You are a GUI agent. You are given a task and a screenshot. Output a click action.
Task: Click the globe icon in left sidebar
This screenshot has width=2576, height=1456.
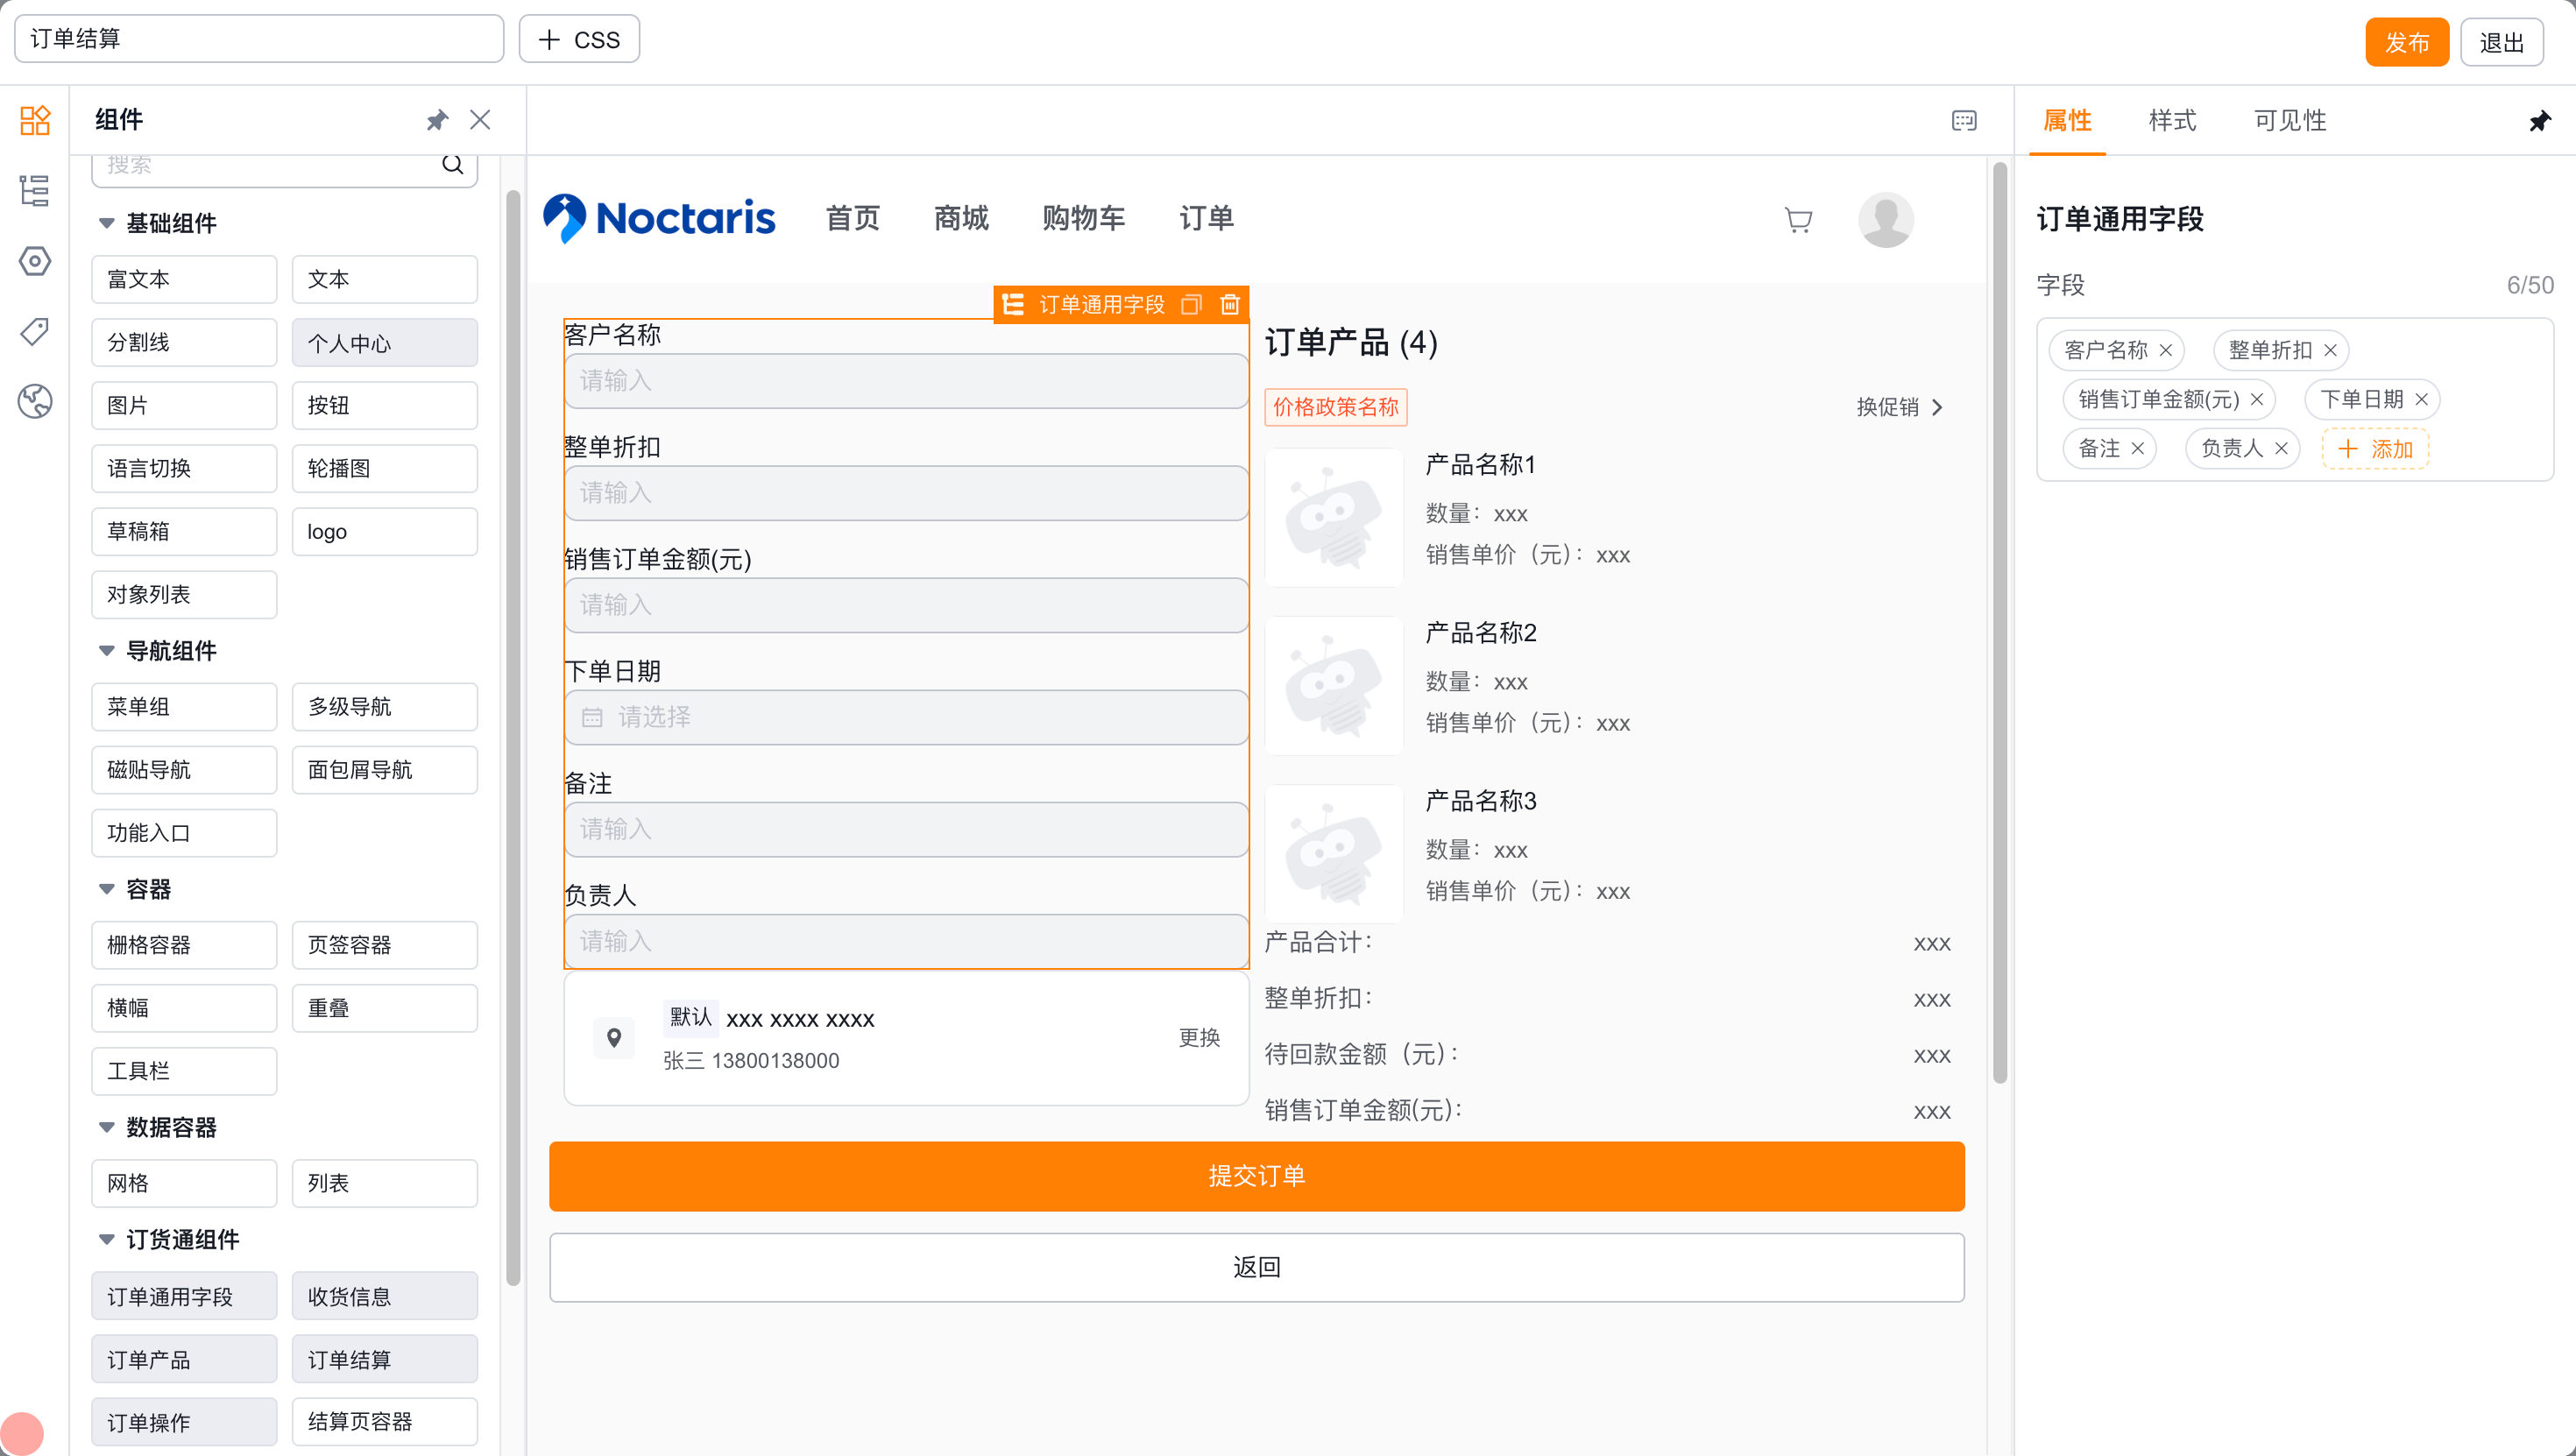pos(35,401)
